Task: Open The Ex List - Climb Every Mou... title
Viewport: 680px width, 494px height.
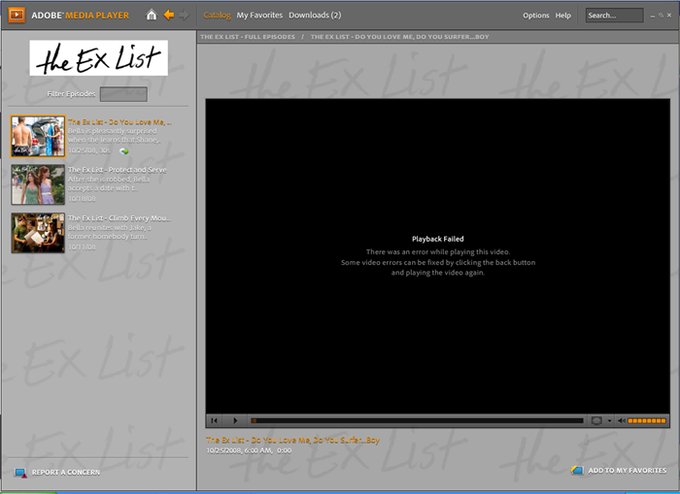Action: pos(119,218)
